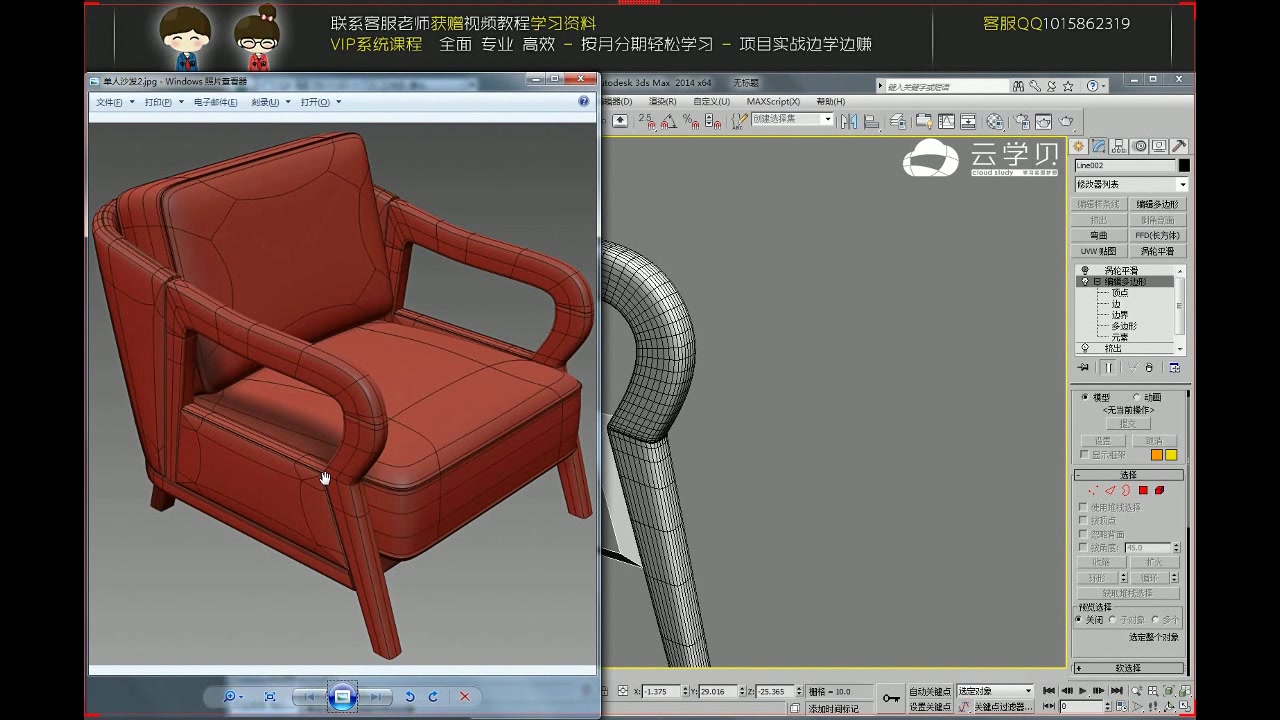This screenshot has height=720, width=1280.
Task: Open the Curve Editor icon
Action: 946,122
